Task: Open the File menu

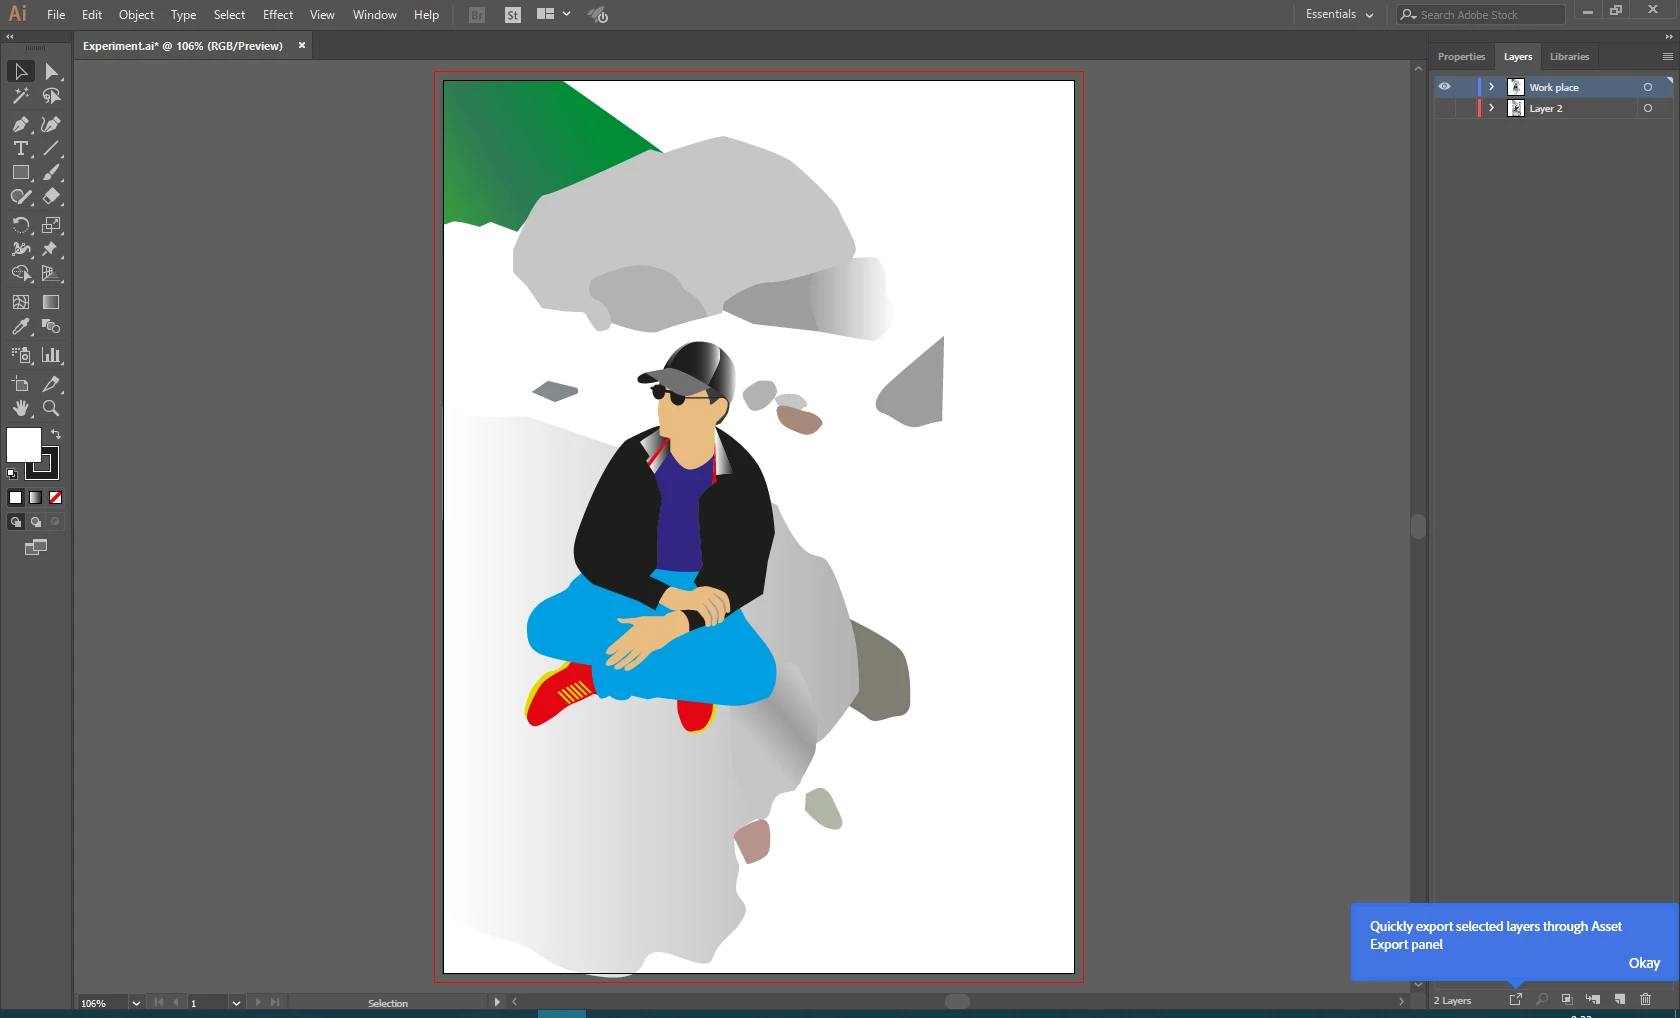Action: coord(56,15)
